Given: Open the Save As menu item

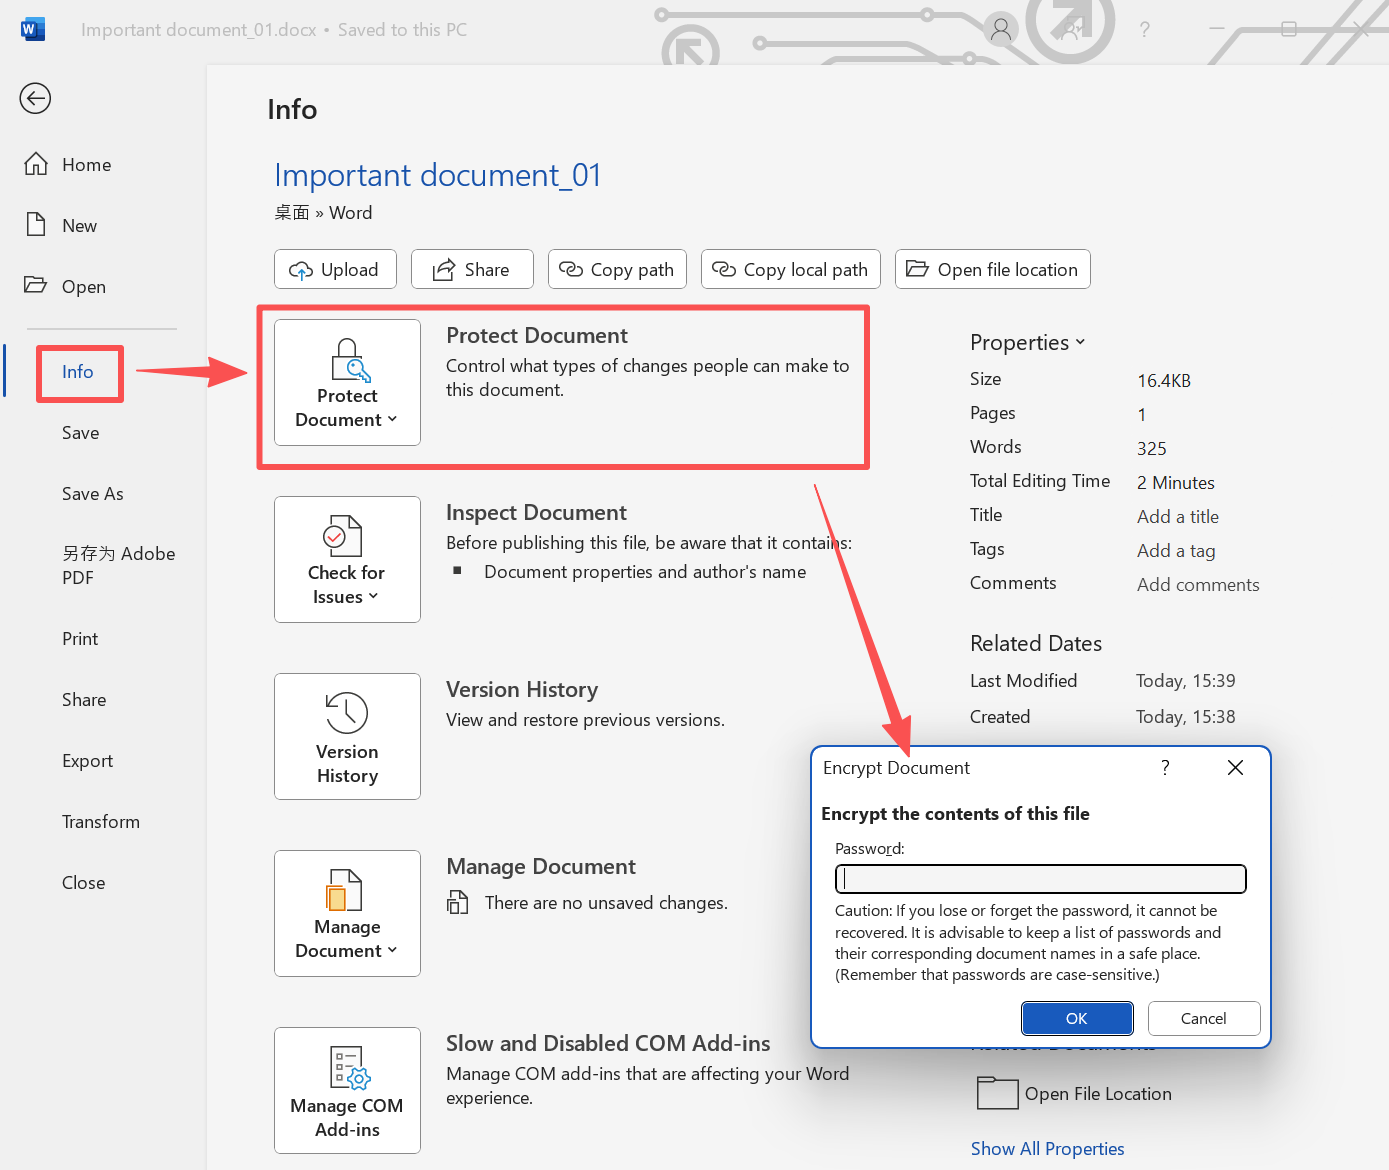Looking at the screenshot, I should 93,494.
